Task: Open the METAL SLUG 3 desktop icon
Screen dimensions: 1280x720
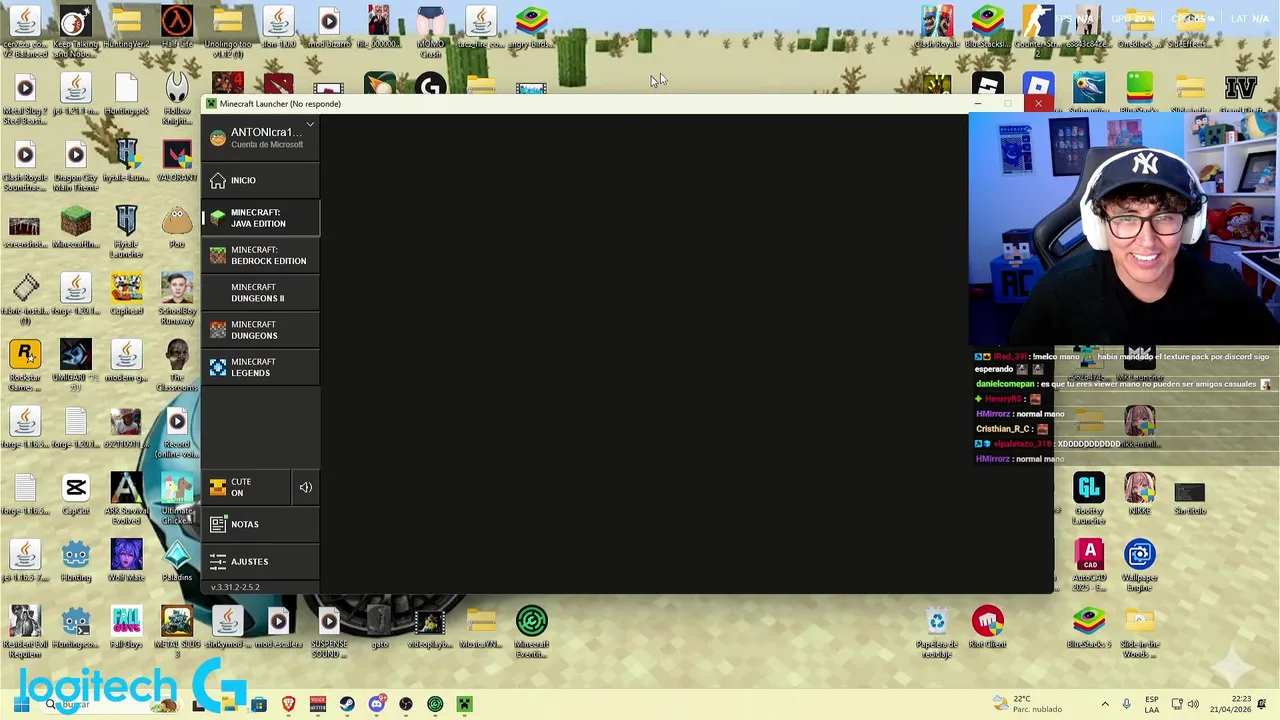Action: pyautogui.click(x=177, y=633)
